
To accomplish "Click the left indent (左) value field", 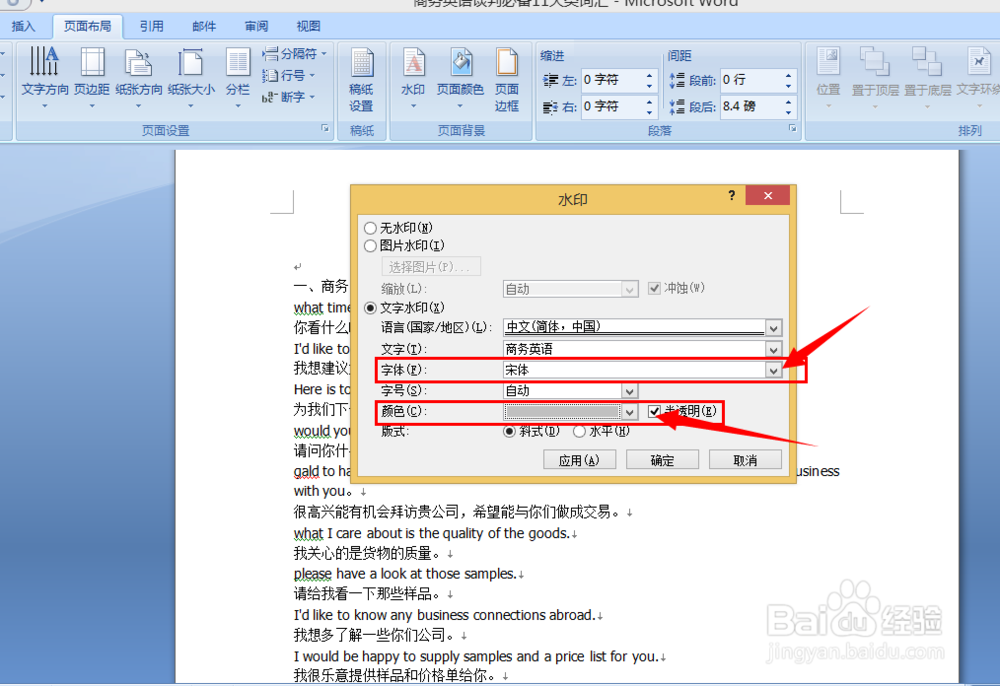I will [x=612, y=80].
